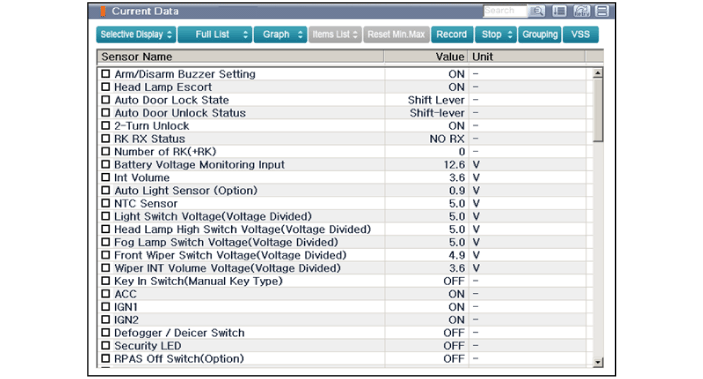Viewport: 703px width, 379px height.
Task: Open the list view icon in title bar
Action: 559,11
